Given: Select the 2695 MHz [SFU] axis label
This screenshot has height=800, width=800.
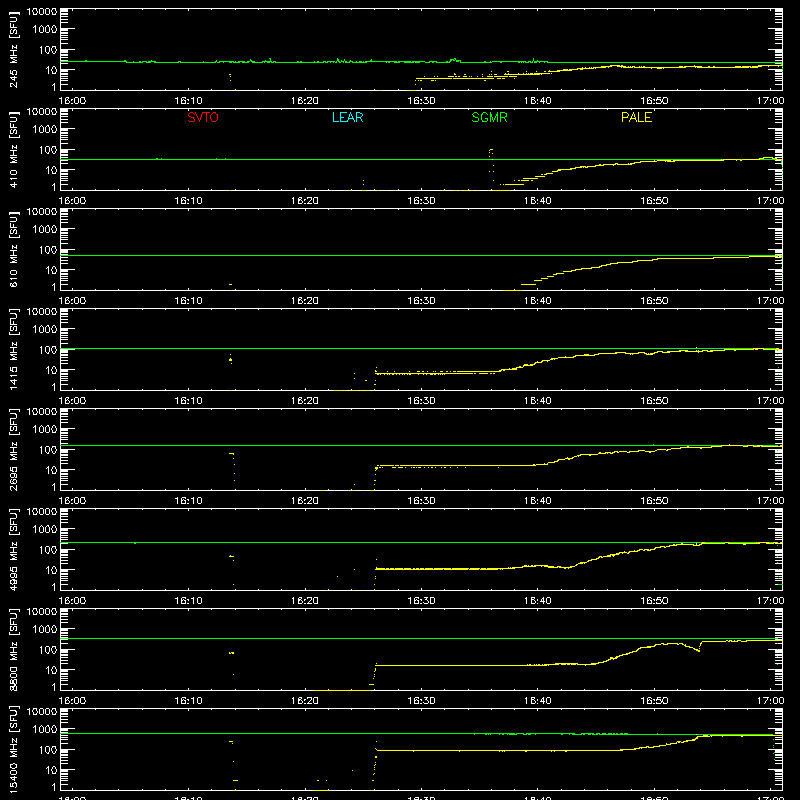Looking at the screenshot, I should coord(14,449).
